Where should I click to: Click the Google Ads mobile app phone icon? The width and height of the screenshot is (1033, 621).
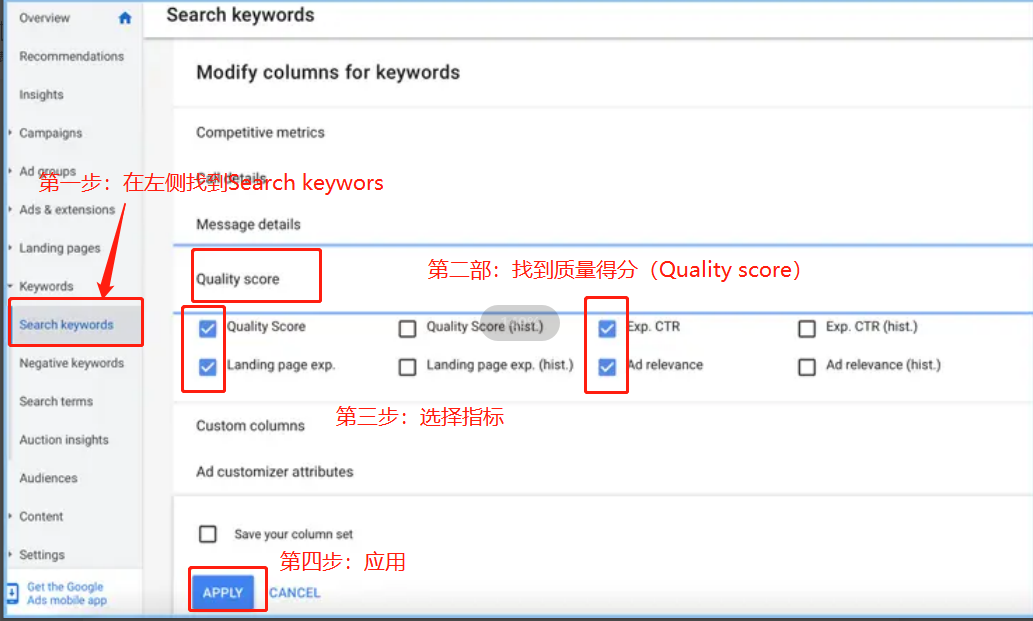(12, 593)
